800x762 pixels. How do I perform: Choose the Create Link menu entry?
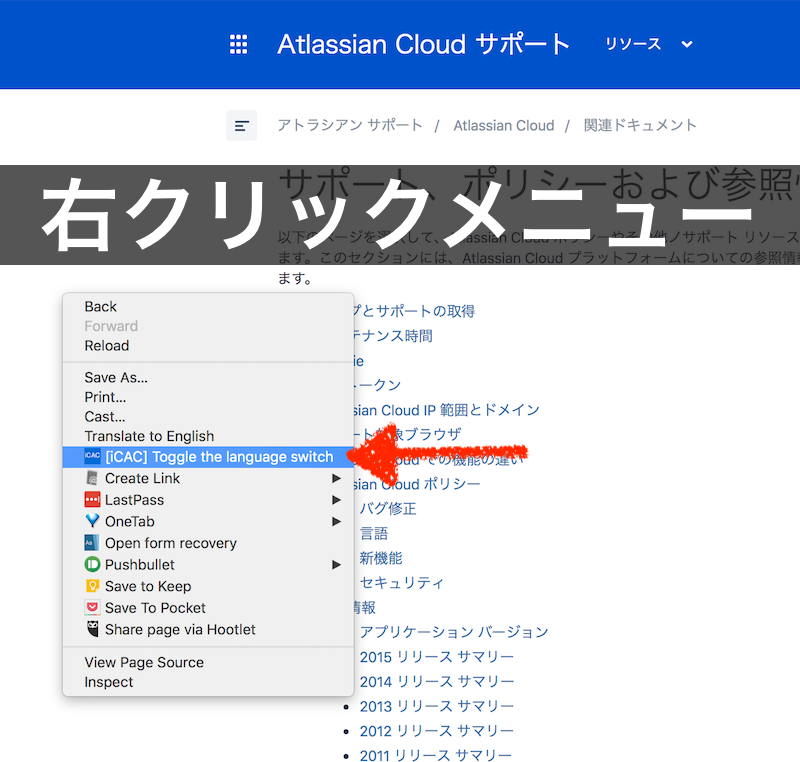[208, 478]
